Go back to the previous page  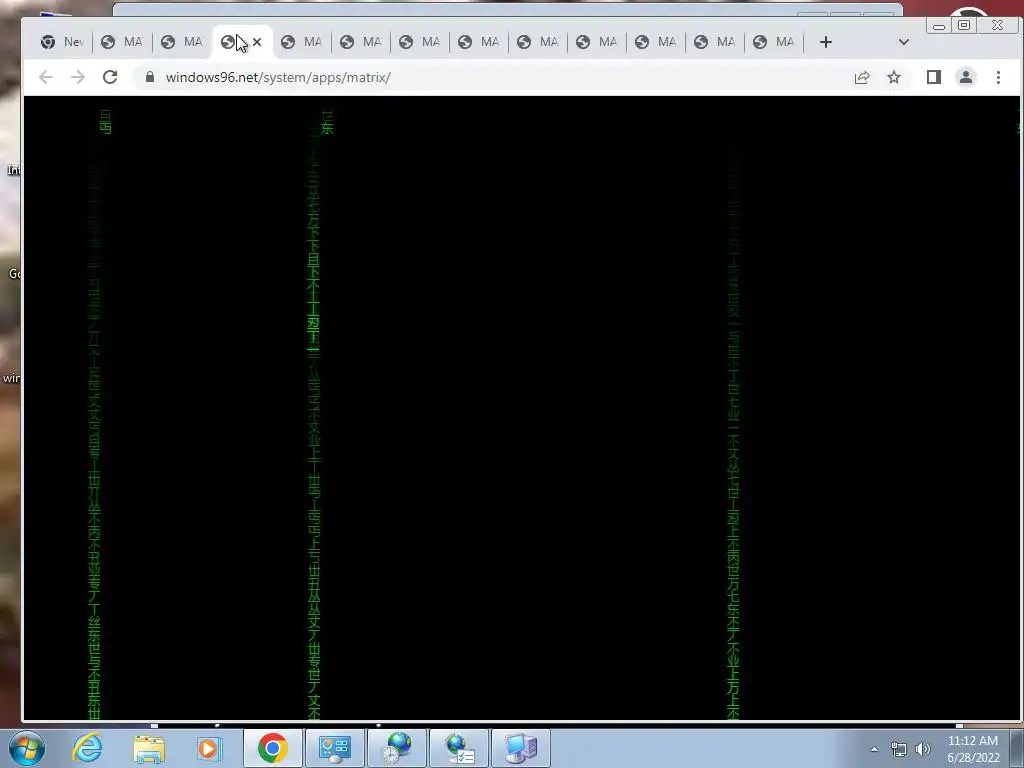pos(46,77)
